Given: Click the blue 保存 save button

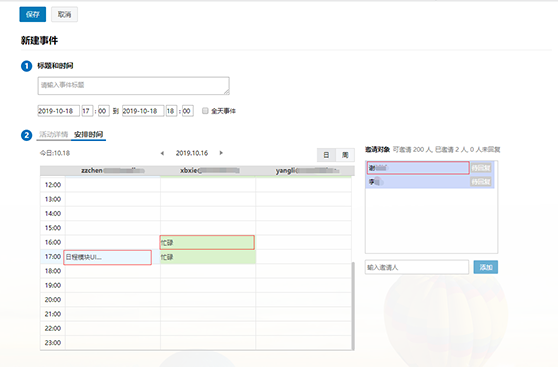Looking at the screenshot, I should (33, 14).
